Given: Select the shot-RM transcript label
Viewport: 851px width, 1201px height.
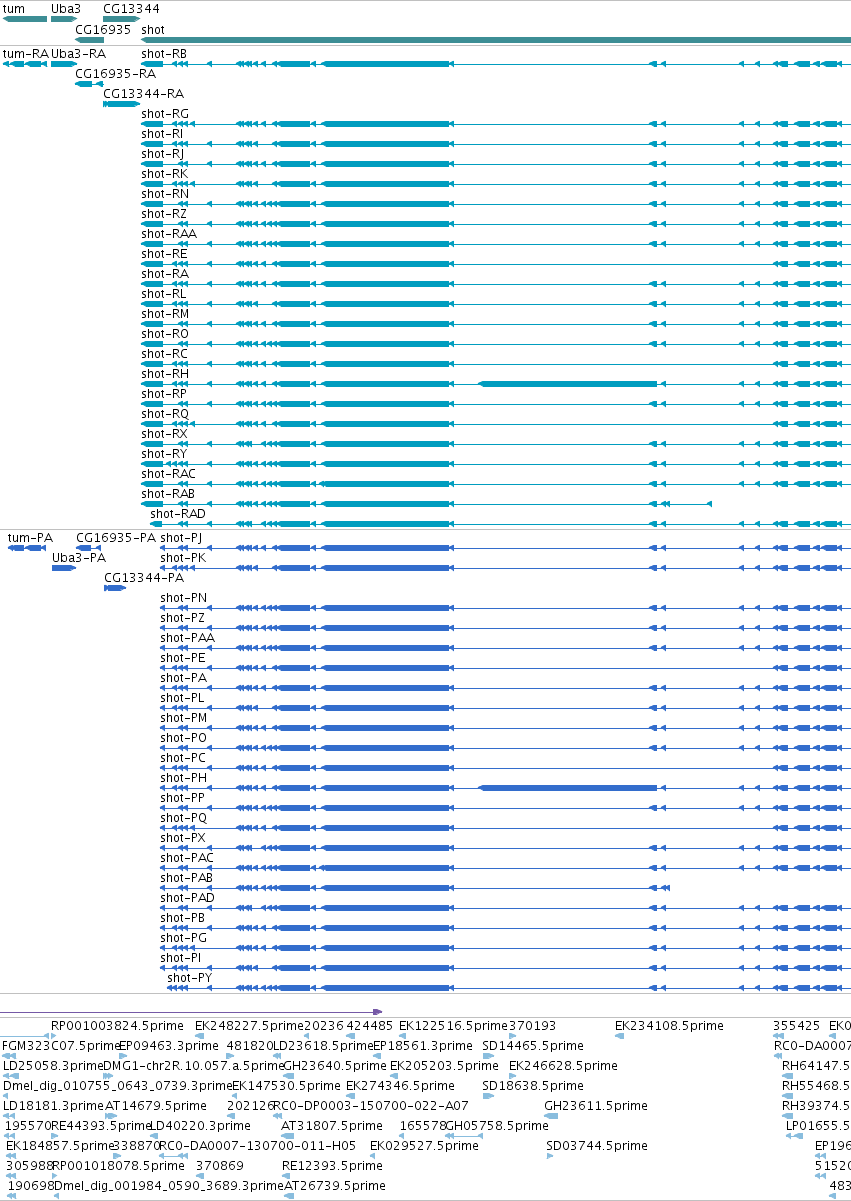Looking at the screenshot, I should coord(165,314).
